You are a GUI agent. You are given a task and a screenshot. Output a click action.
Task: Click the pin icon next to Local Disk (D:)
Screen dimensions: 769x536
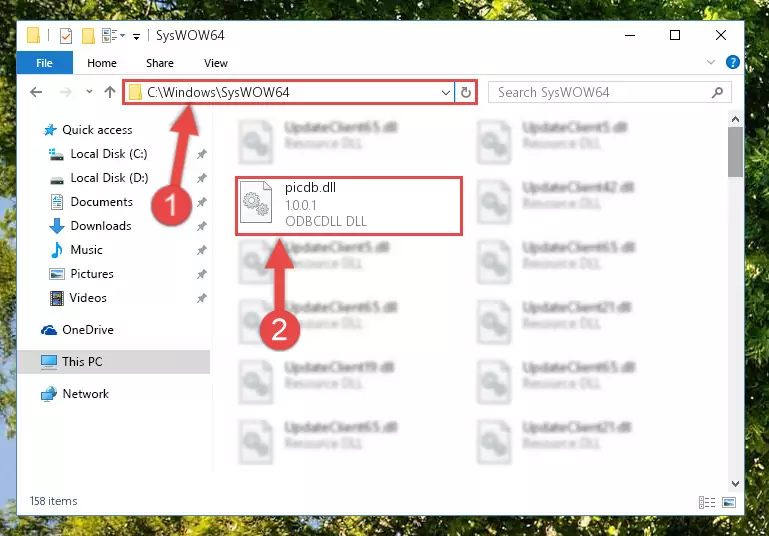tap(202, 179)
